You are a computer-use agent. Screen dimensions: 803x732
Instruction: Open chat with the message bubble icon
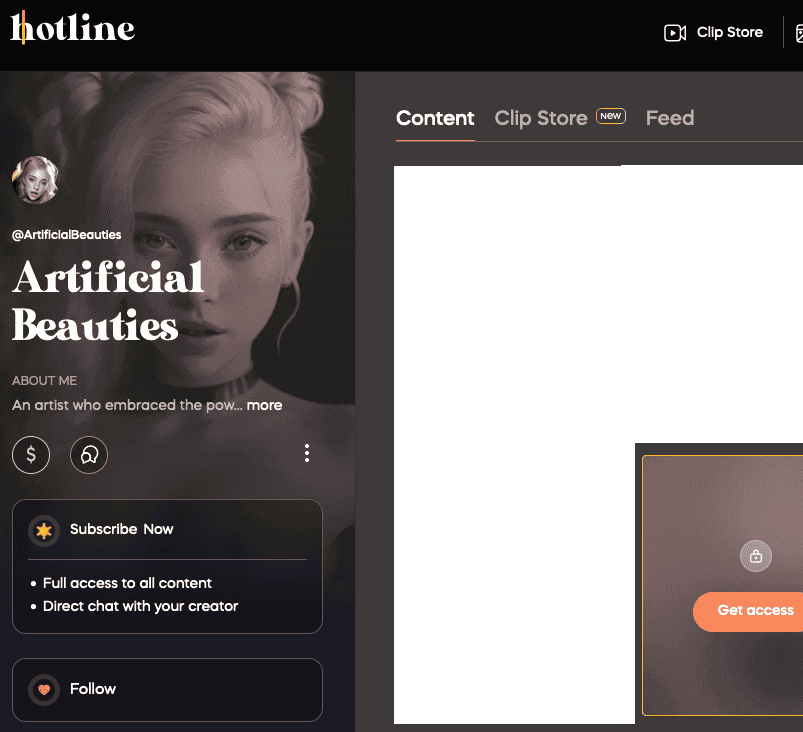(89, 455)
